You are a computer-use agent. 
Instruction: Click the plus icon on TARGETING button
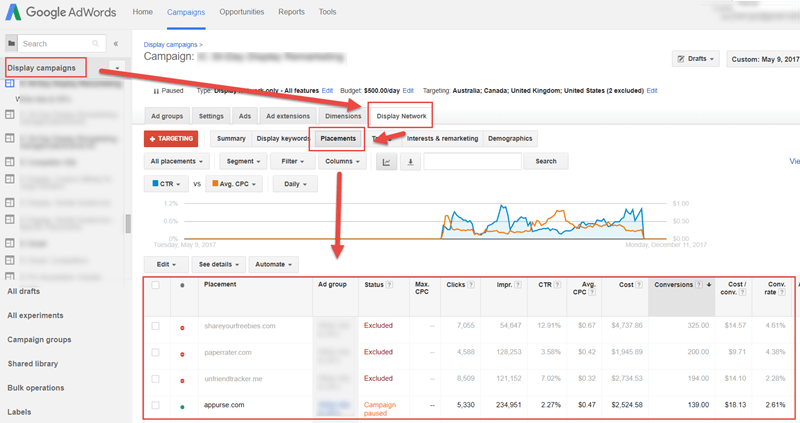coord(152,139)
